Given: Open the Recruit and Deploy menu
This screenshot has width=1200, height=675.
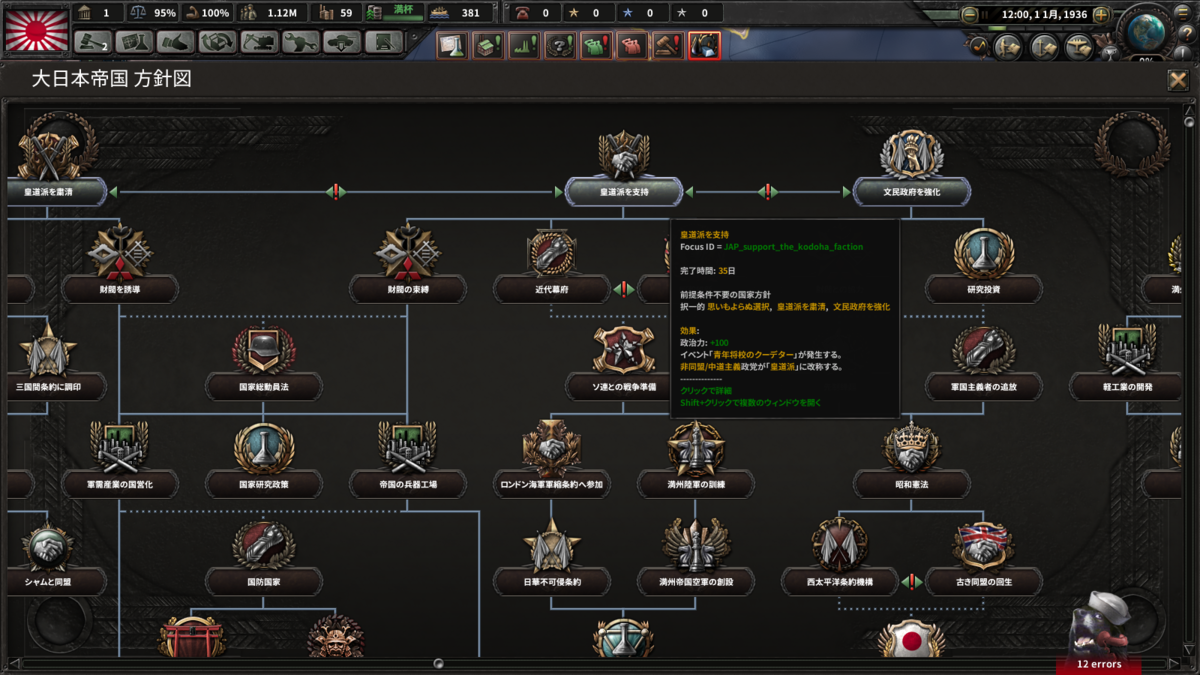Looking at the screenshot, I should (x=341, y=43).
